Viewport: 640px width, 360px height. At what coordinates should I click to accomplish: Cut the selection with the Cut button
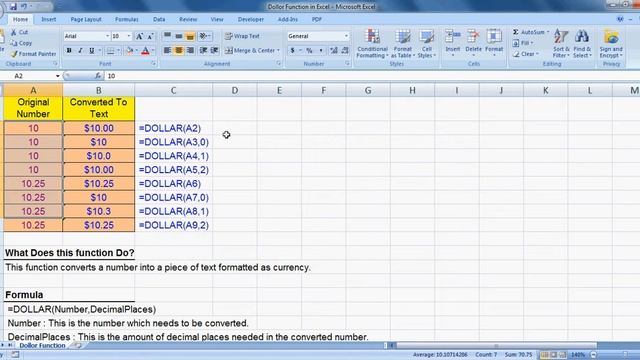click(x=20, y=32)
